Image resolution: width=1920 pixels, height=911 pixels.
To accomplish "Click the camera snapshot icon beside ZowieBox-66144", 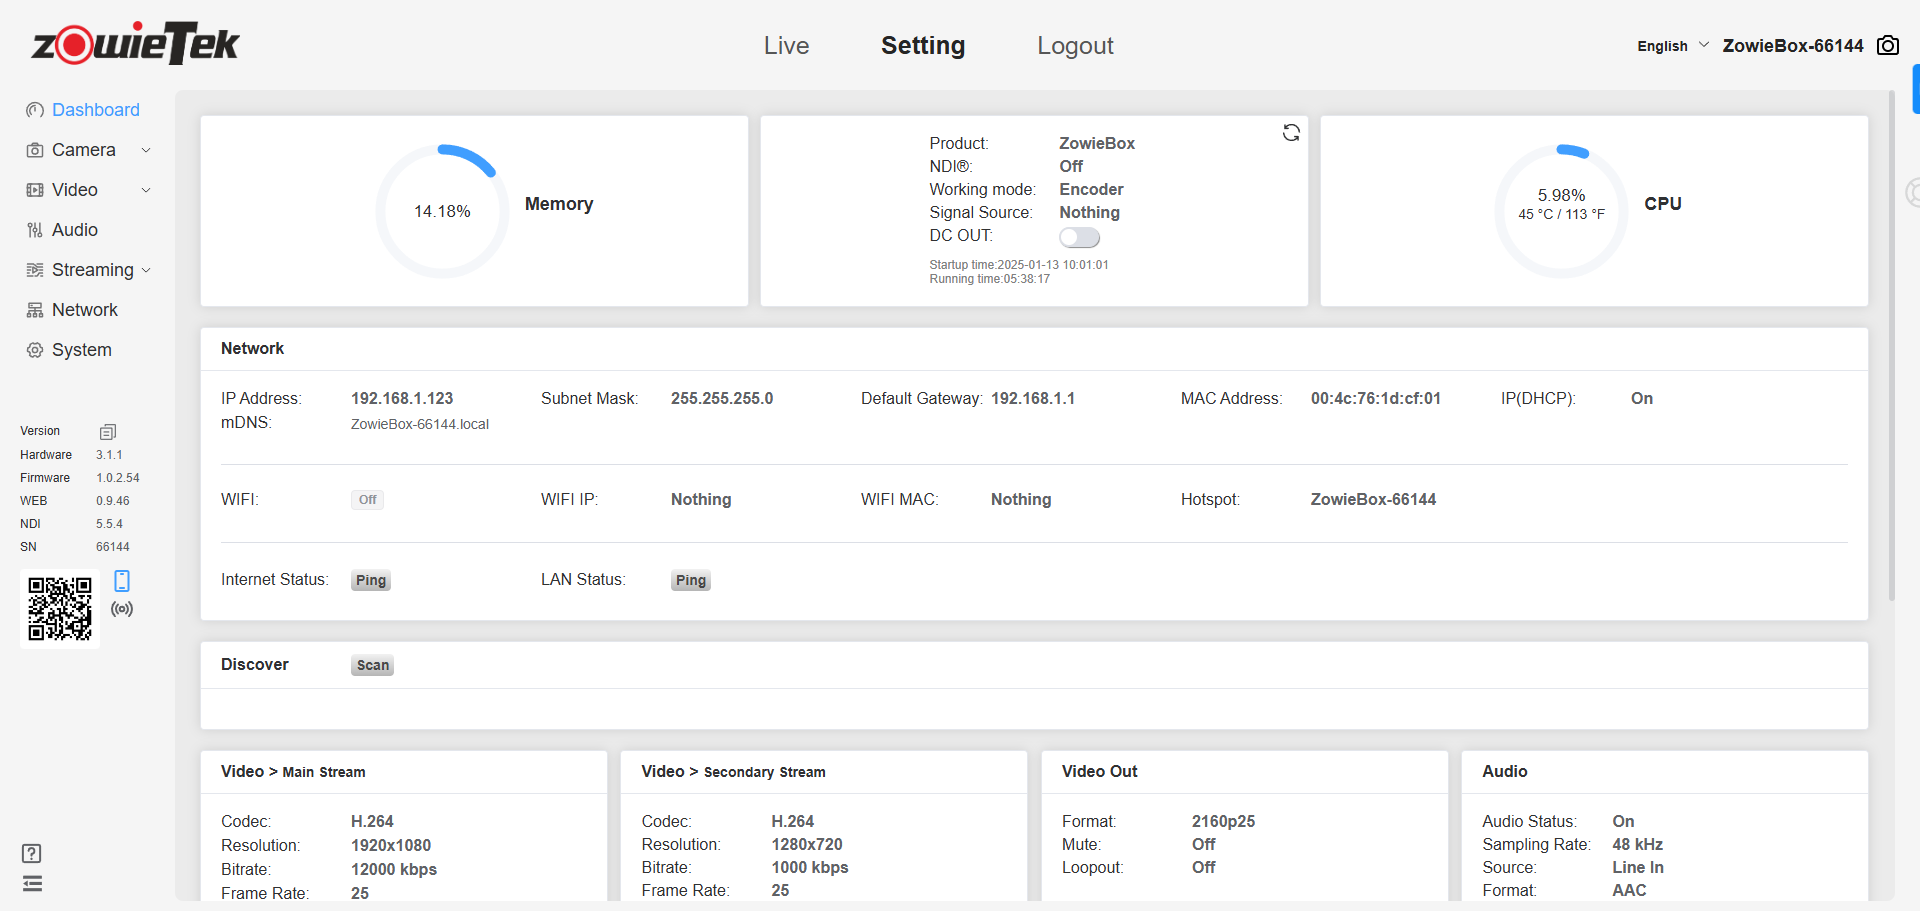I will coord(1888,46).
